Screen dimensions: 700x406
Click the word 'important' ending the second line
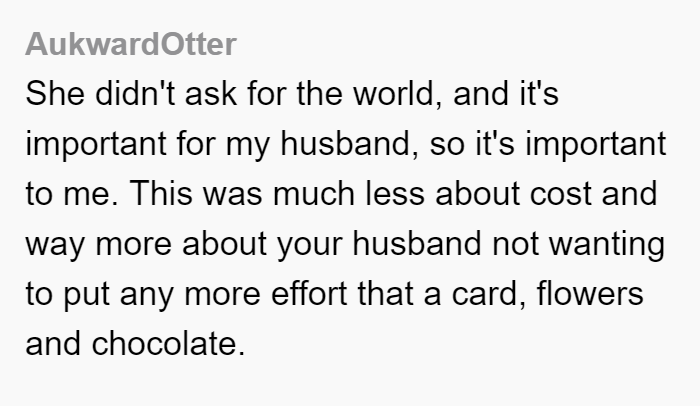[x=596, y=144]
